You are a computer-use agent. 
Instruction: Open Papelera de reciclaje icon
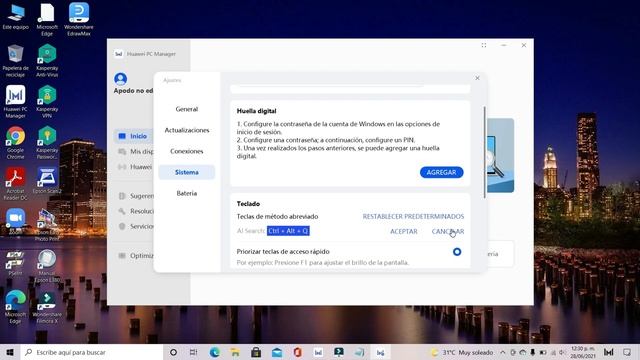(x=16, y=60)
